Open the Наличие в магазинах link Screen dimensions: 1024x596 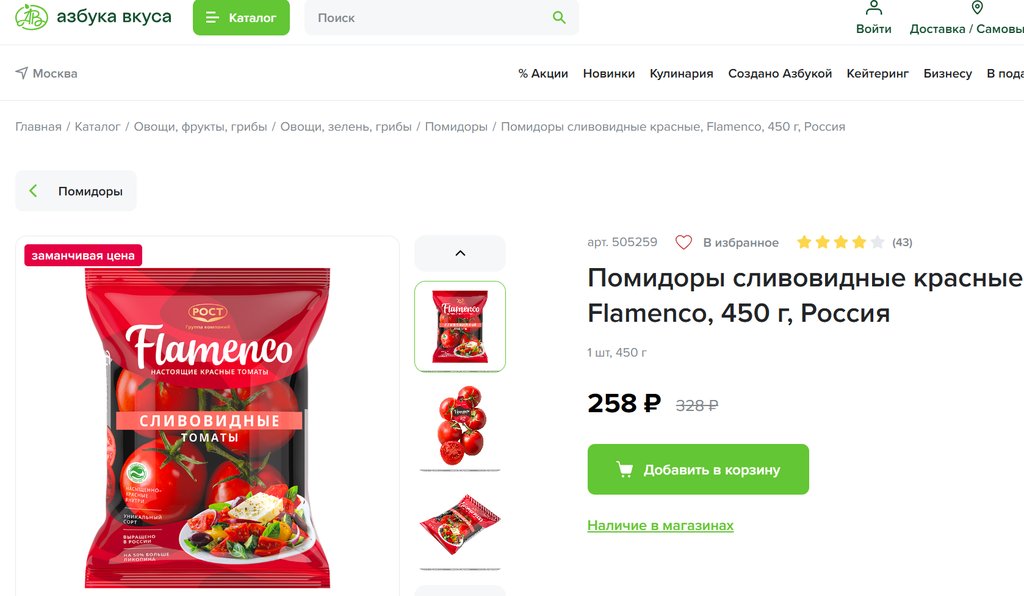coord(660,525)
